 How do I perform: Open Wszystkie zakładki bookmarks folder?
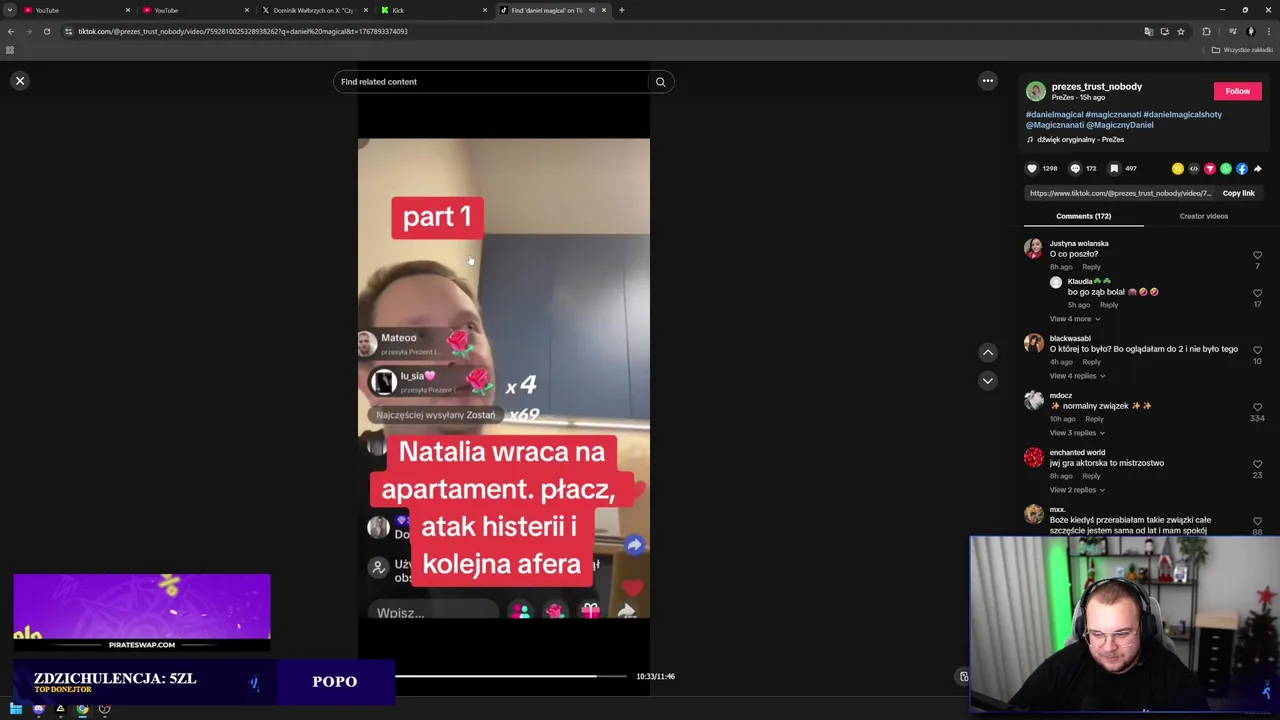[x=1242, y=50]
